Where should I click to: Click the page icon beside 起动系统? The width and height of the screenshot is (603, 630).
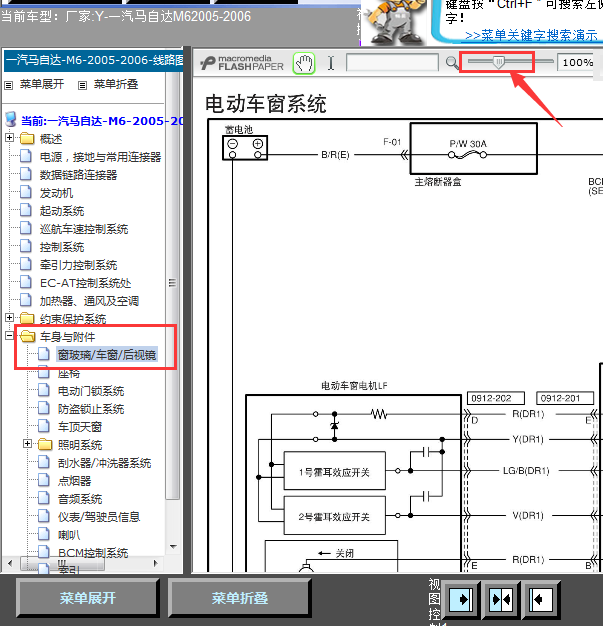26,210
